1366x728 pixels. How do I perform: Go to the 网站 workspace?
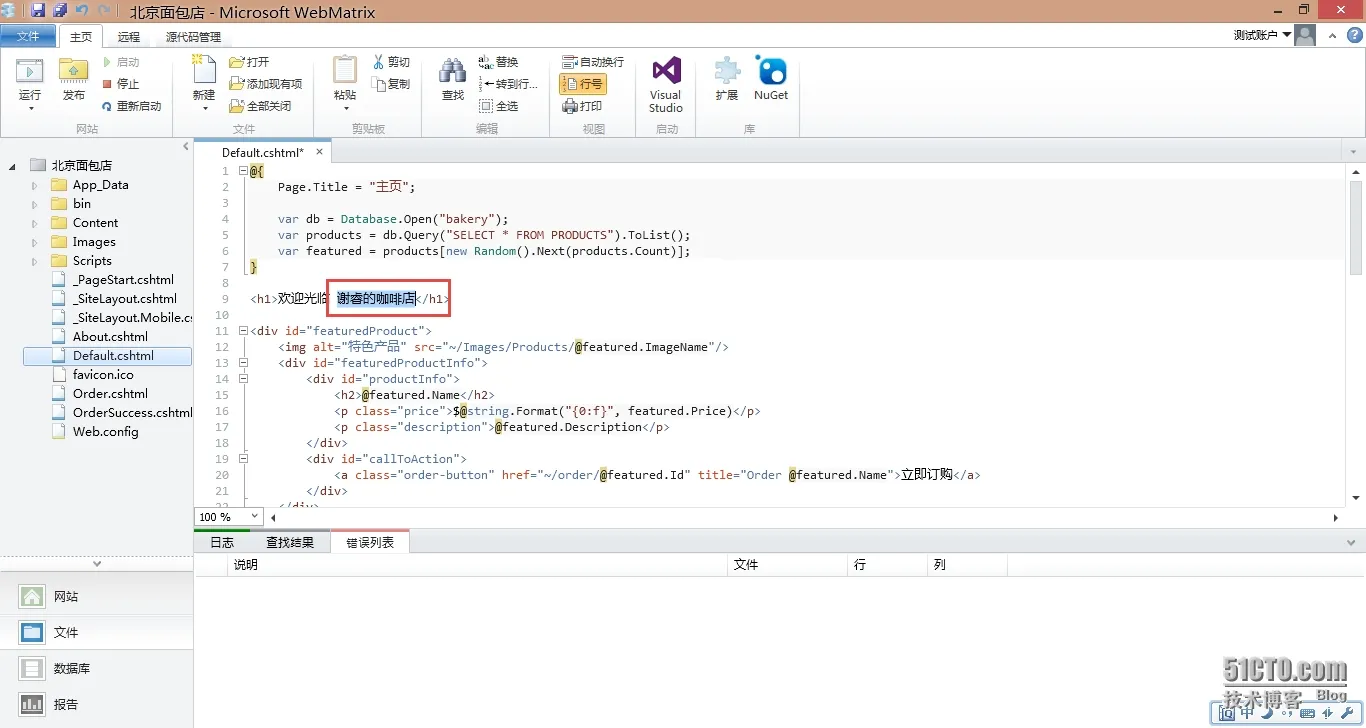[x=96, y=597]
